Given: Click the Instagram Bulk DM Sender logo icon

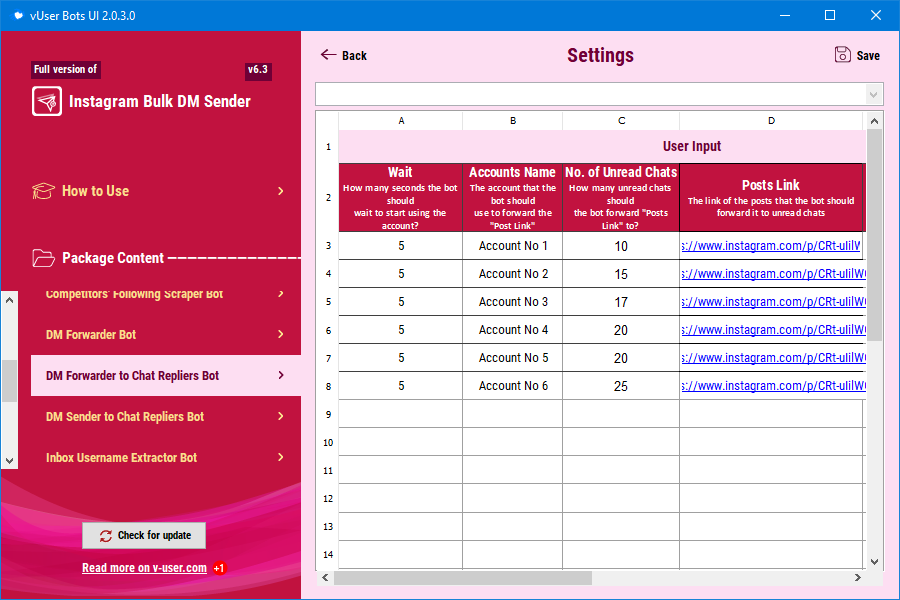Looking at the screenshot, I should tap(47, 101).
